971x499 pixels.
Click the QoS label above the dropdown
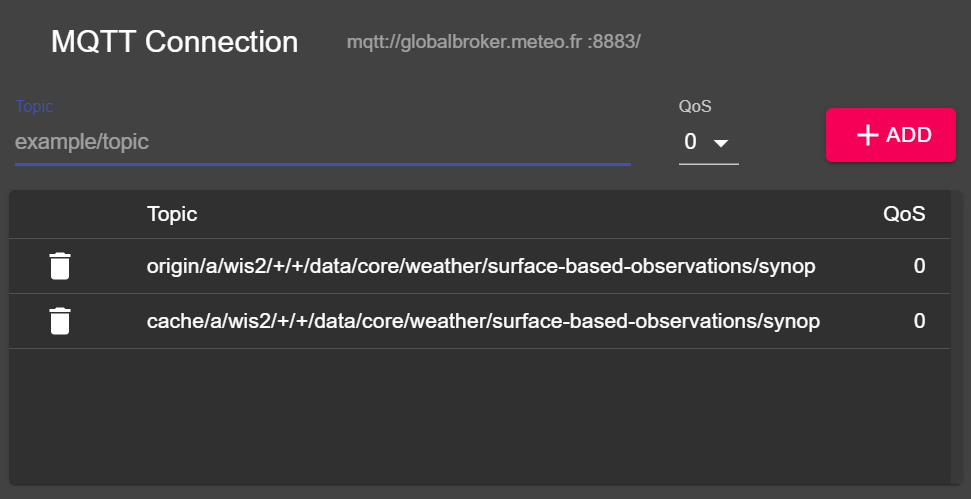(x=695, y=106)
